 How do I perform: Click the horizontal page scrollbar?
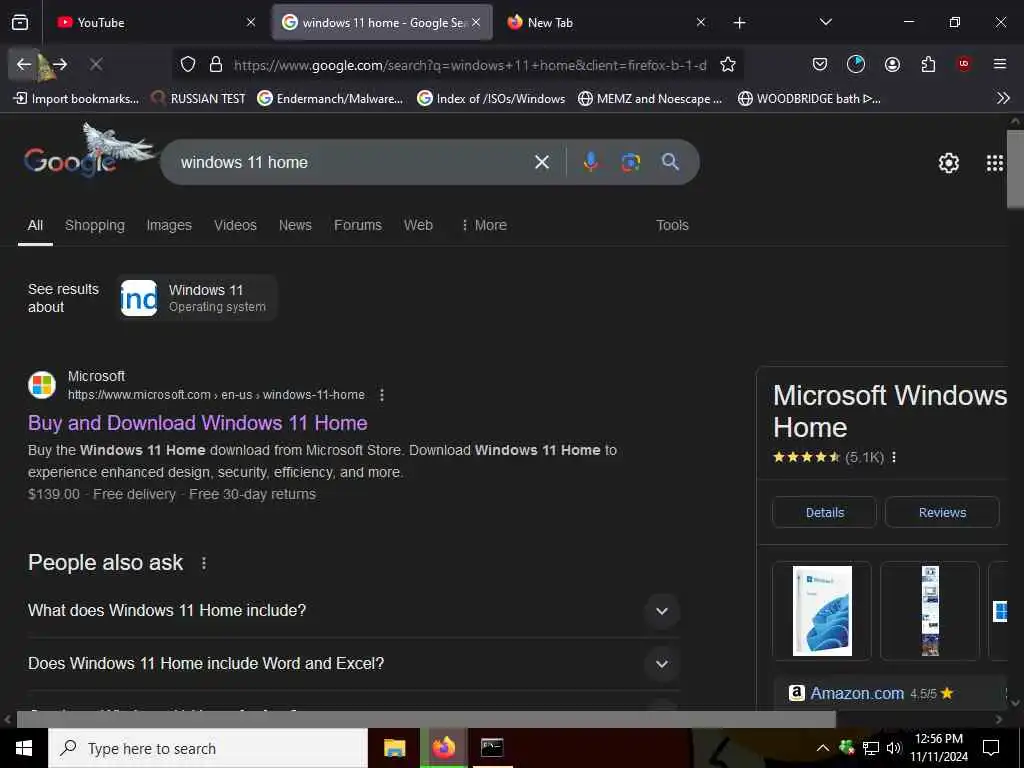[426, 720]
